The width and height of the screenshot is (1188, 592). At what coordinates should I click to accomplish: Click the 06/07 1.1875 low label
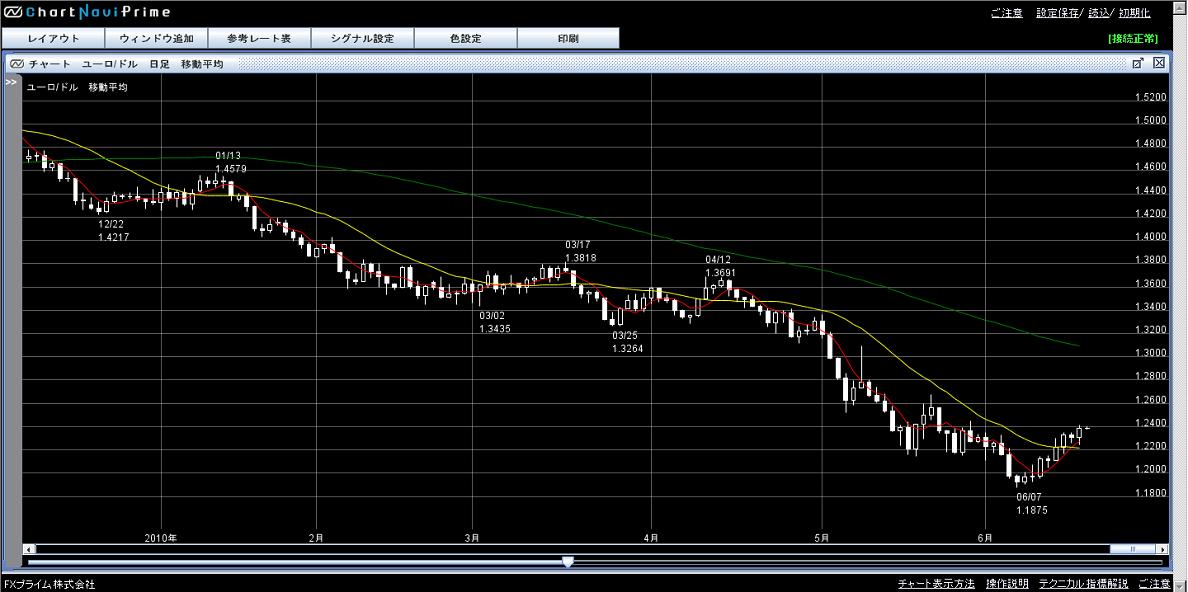point(1032,504)
